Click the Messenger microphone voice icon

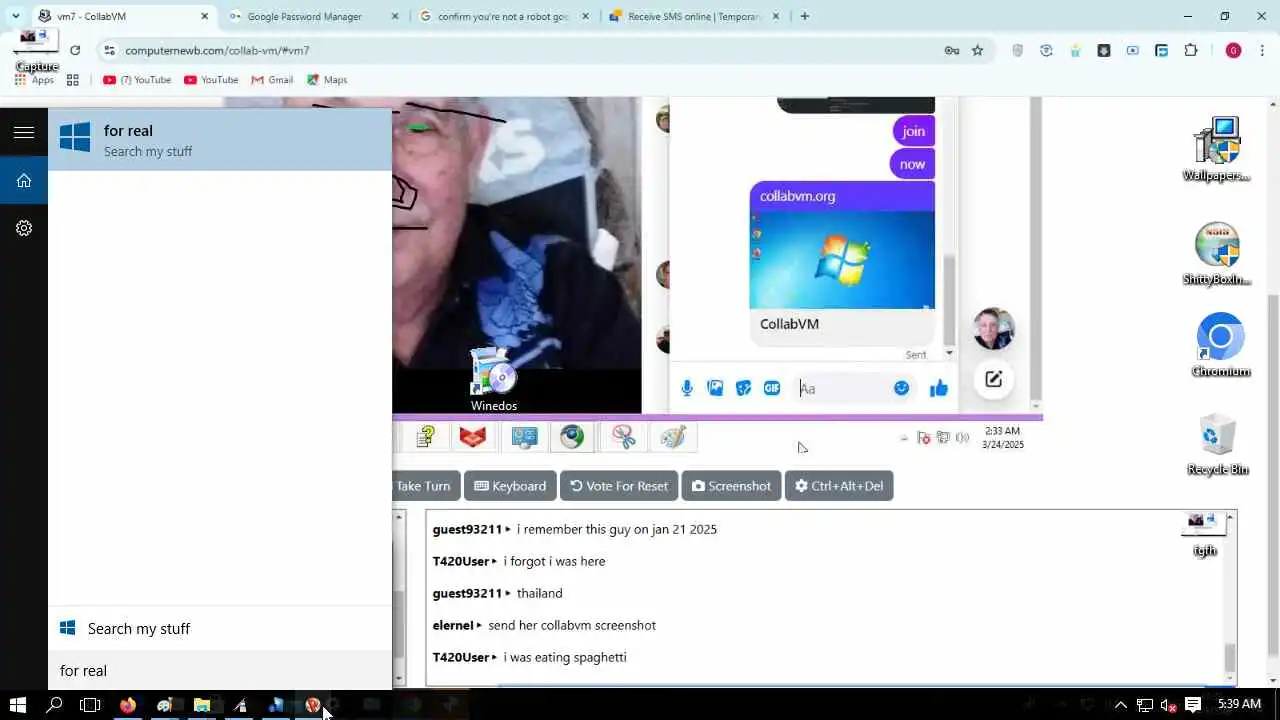point(687,388)
